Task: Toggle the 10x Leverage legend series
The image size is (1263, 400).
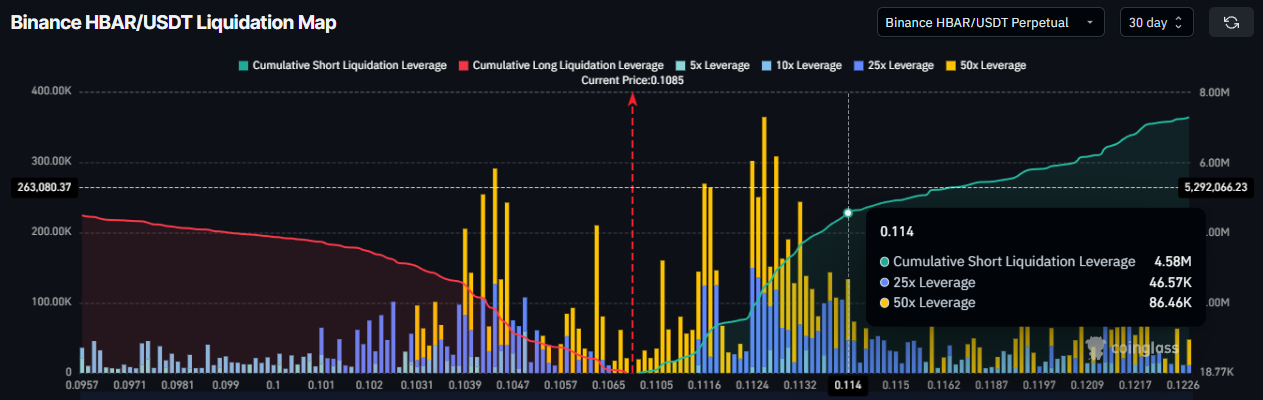Action: (802, 65)
